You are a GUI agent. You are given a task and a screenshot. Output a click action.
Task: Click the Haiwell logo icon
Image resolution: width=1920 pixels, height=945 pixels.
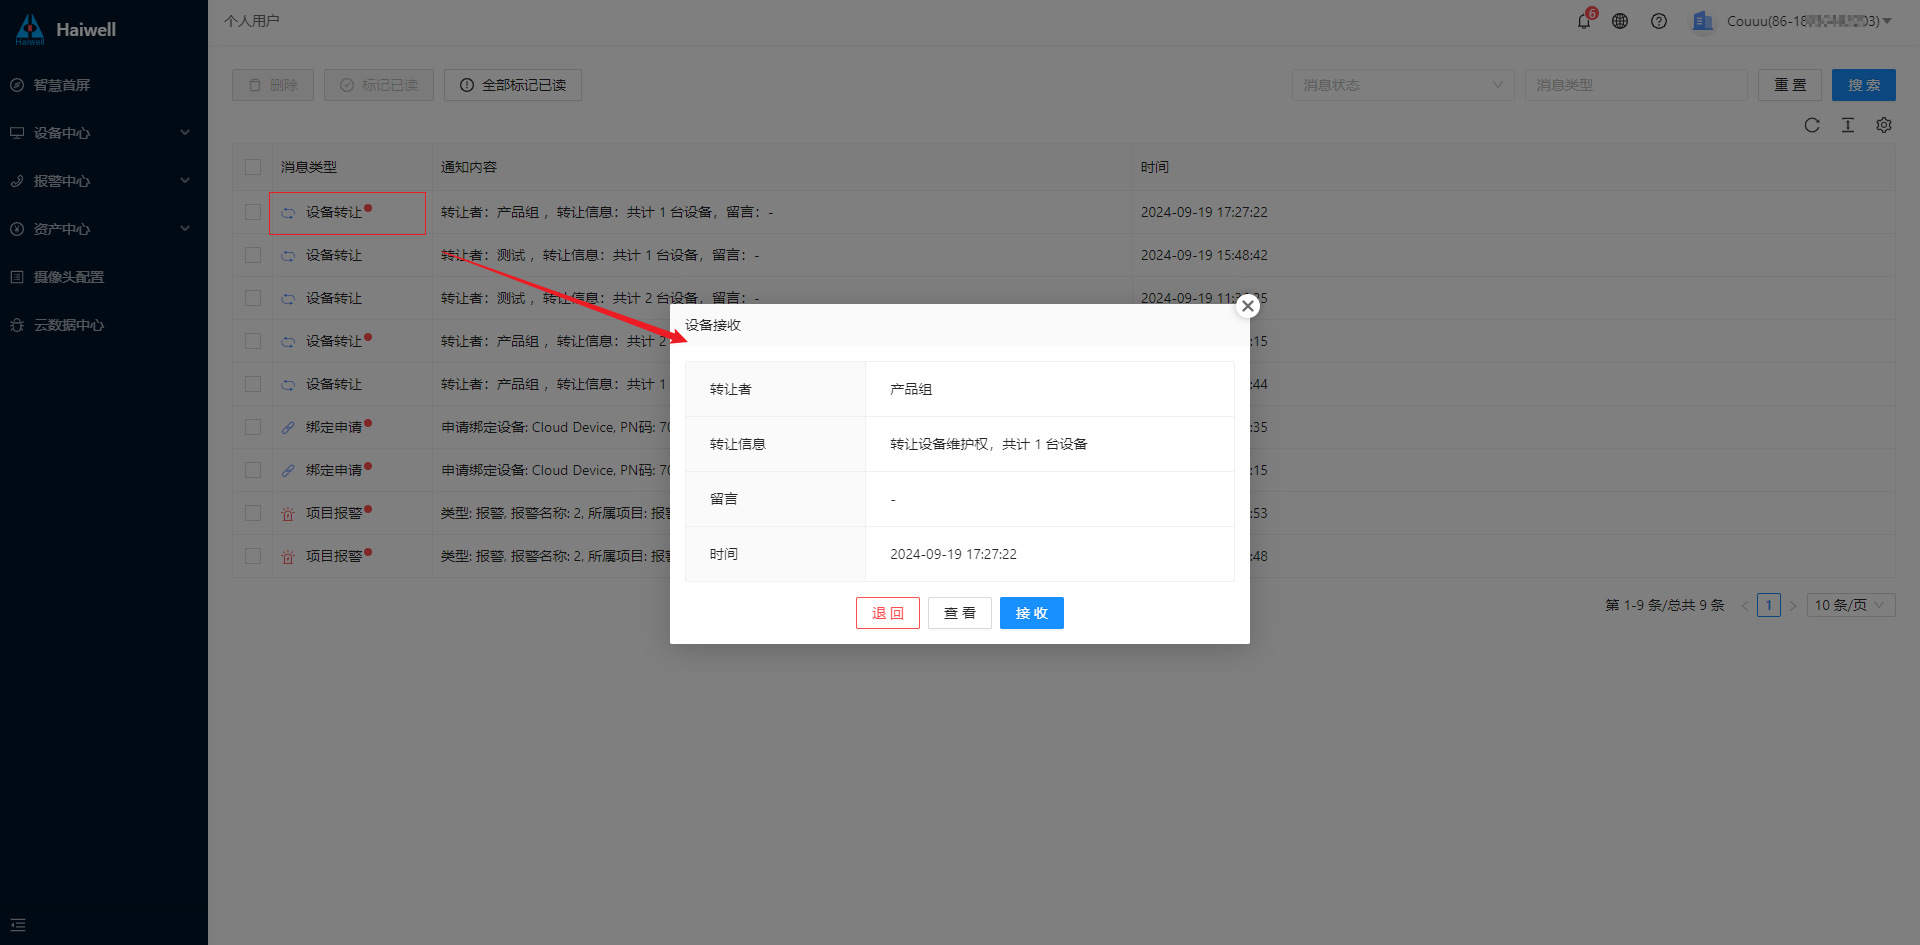point(30,29)
